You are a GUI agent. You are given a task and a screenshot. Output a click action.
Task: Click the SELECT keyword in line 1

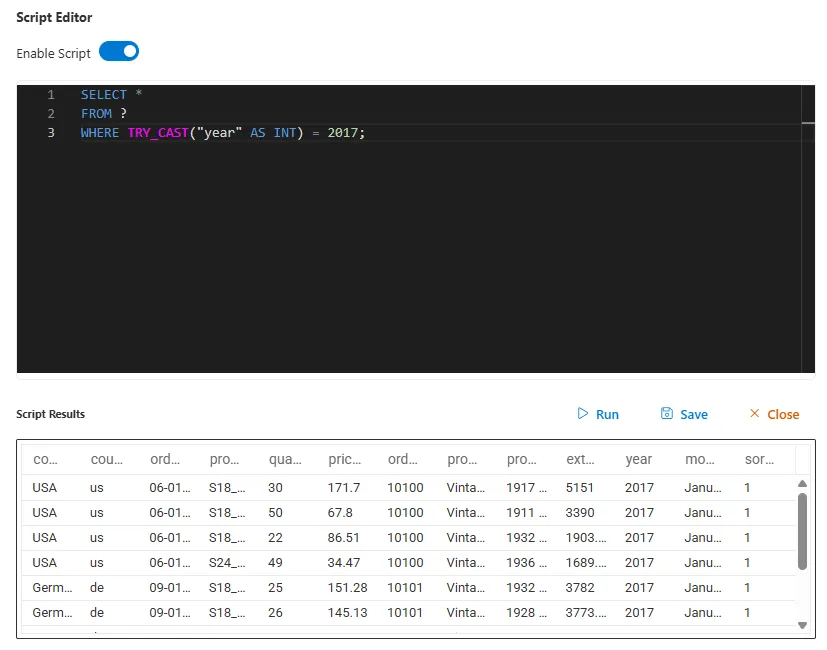[104, 94]
